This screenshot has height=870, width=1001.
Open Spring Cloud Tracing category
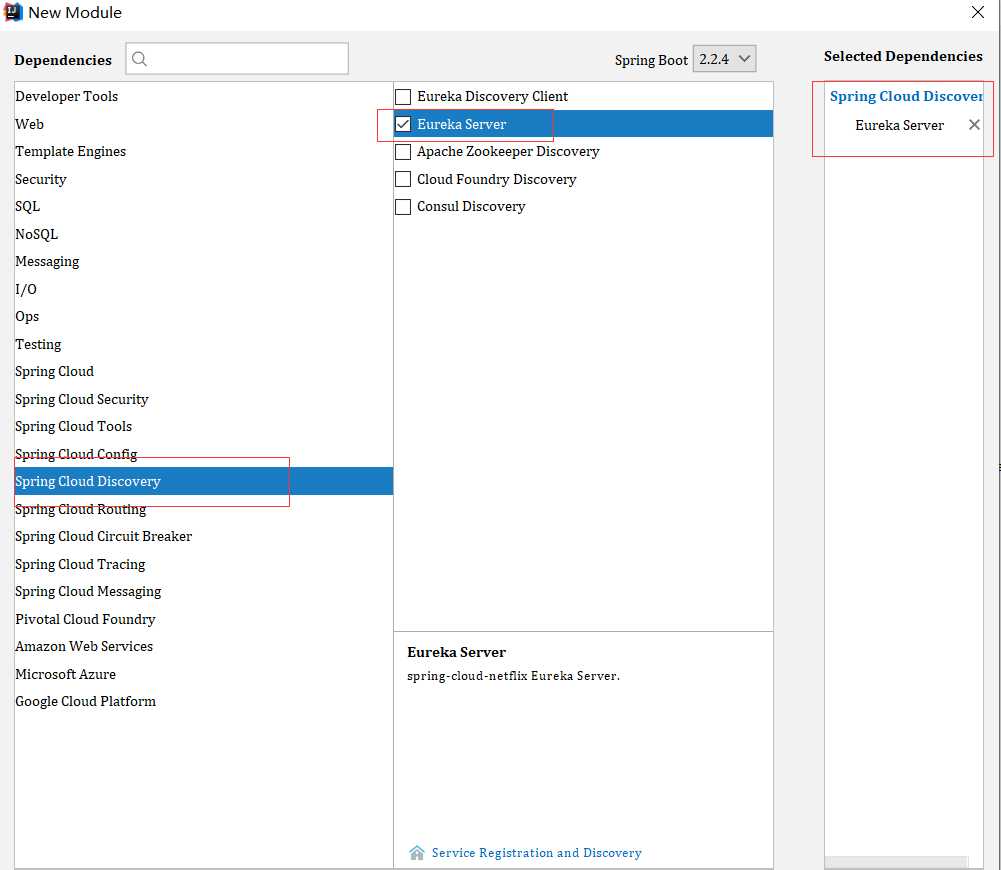pos(204,564)
